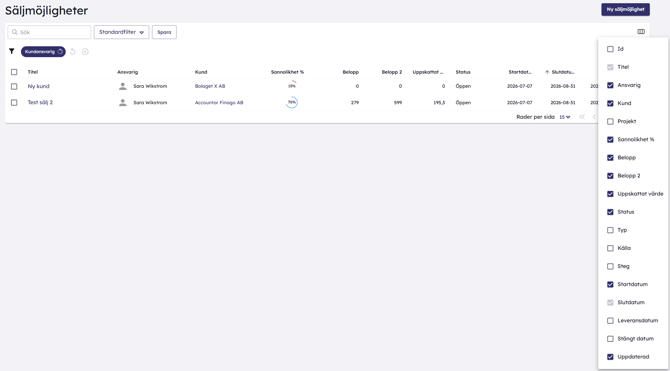Screen dimensions: 670x371
Task: Click the reset filter undo icon
Action: (73, 52)
